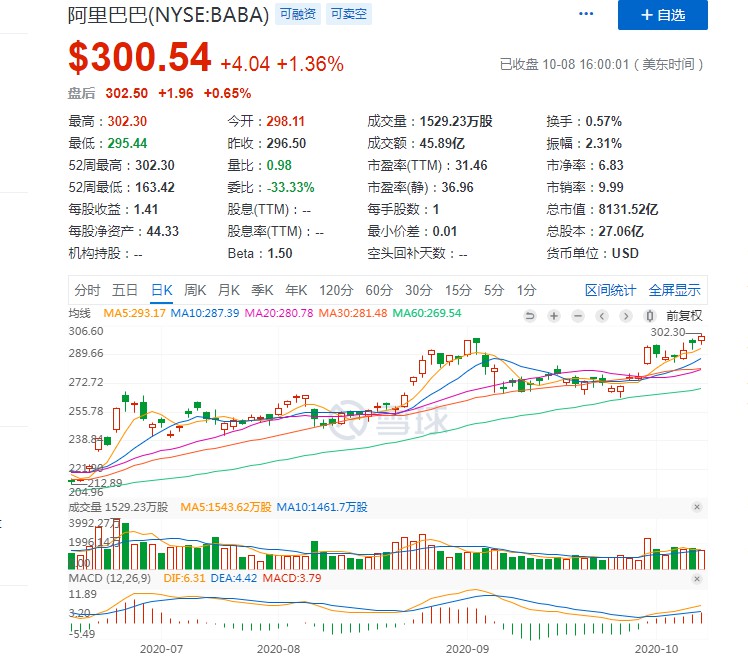The width and height of the screenshot is (748, 658).
Task: Open the 区间统计 range statistics link
Action: pyautogui.click(x=611, y=290)
